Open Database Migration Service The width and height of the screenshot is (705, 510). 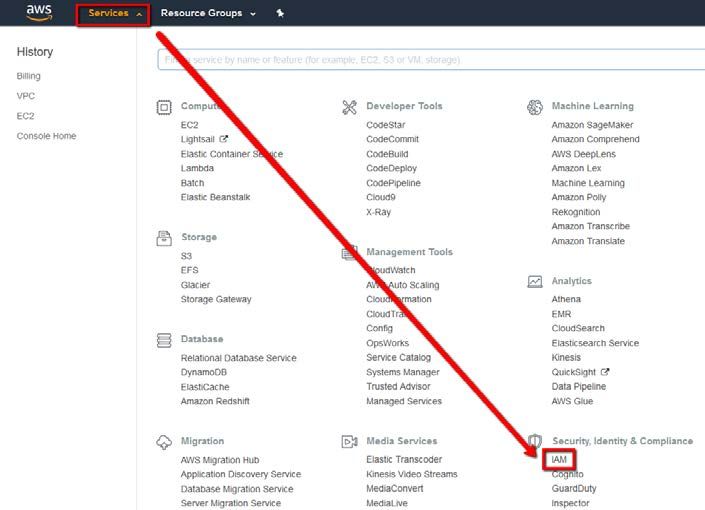[237, 489]
